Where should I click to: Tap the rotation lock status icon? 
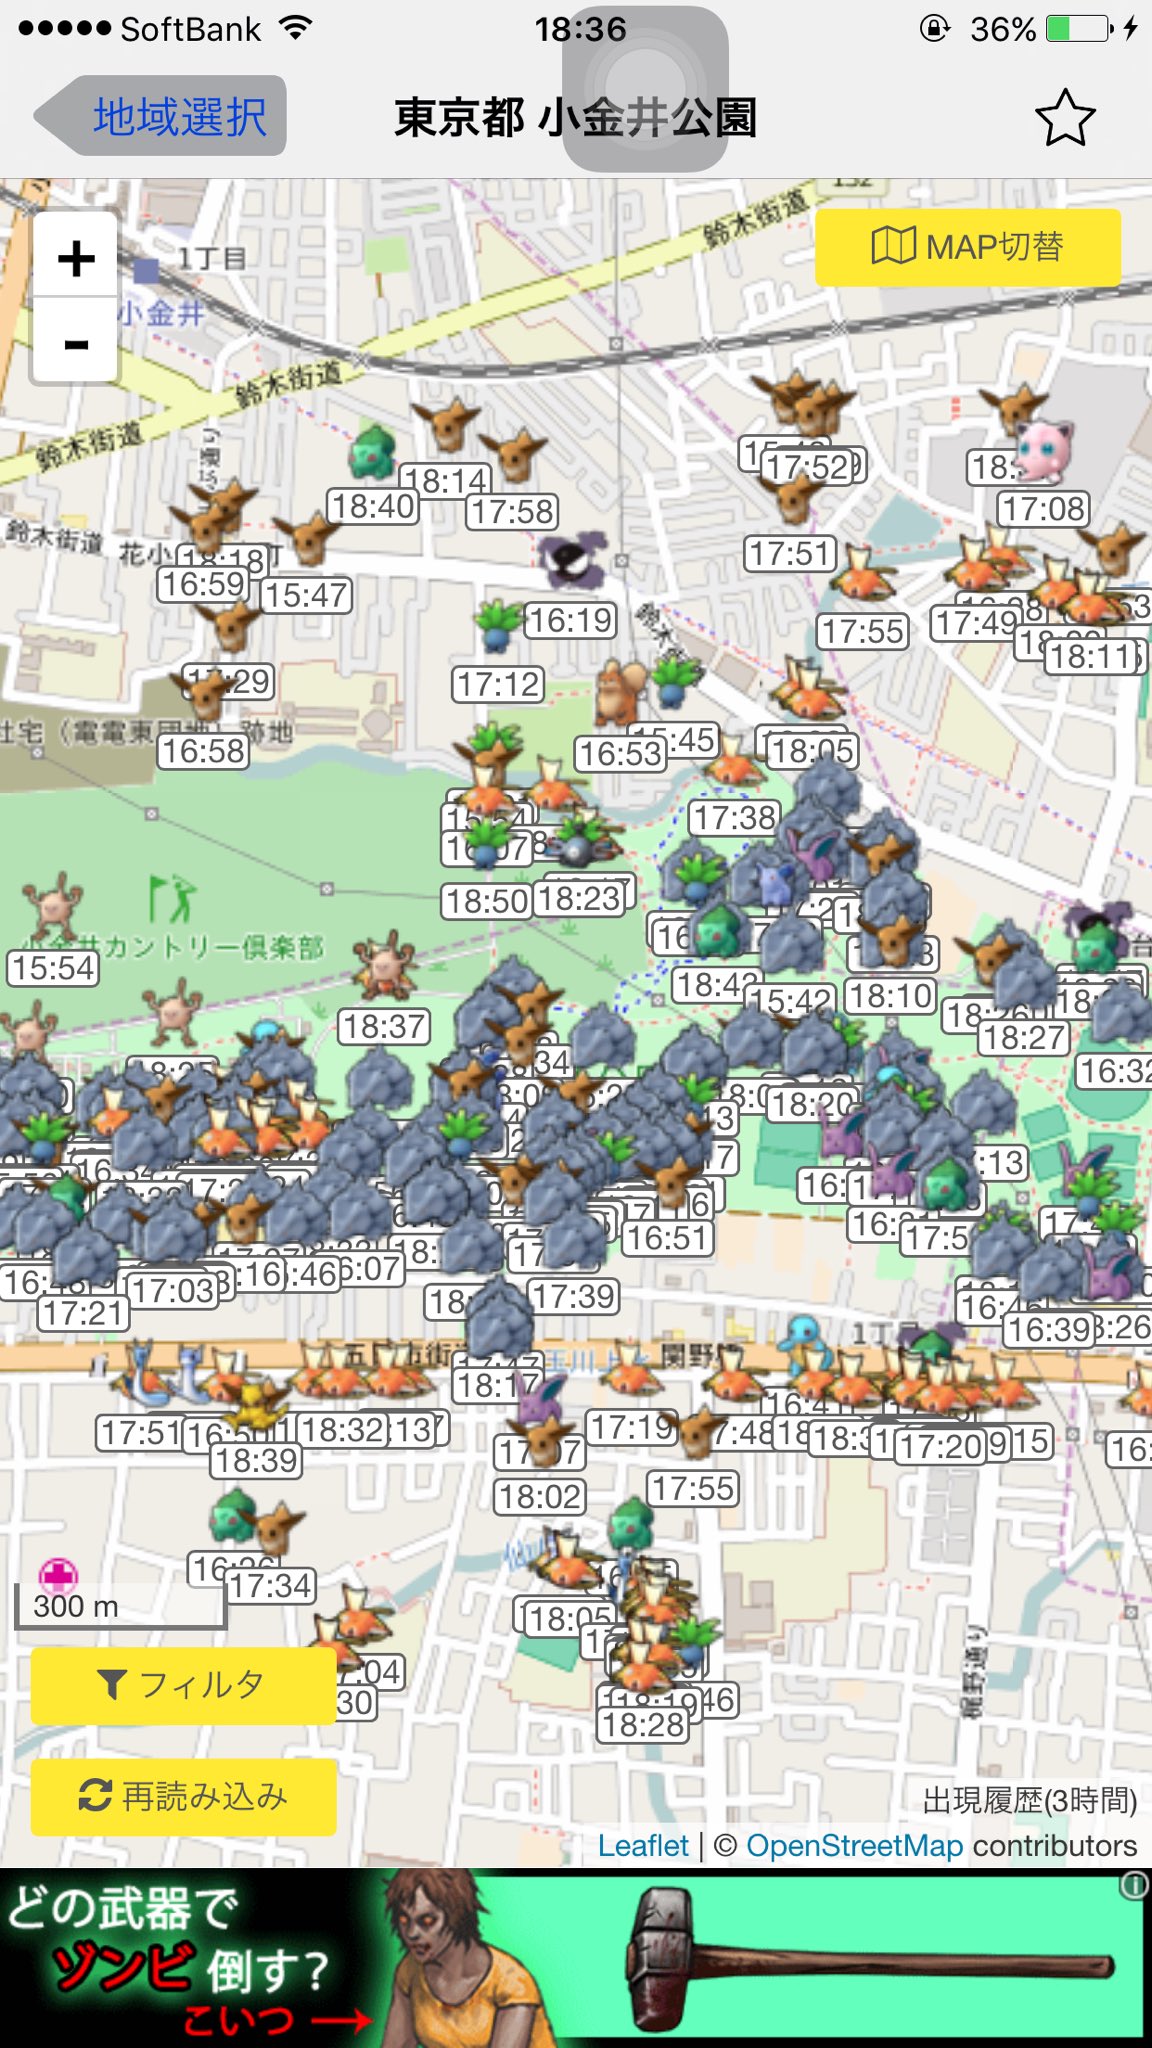tap(934, 28)
